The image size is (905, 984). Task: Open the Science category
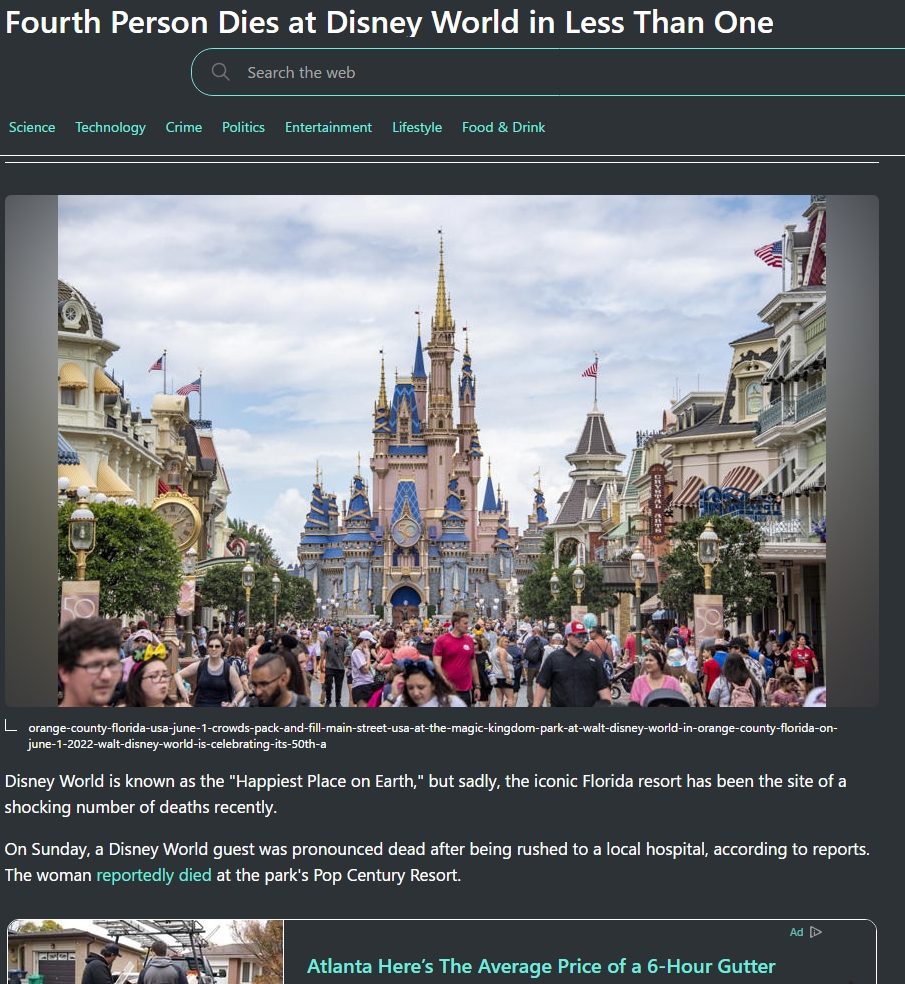tap(32, 127)
